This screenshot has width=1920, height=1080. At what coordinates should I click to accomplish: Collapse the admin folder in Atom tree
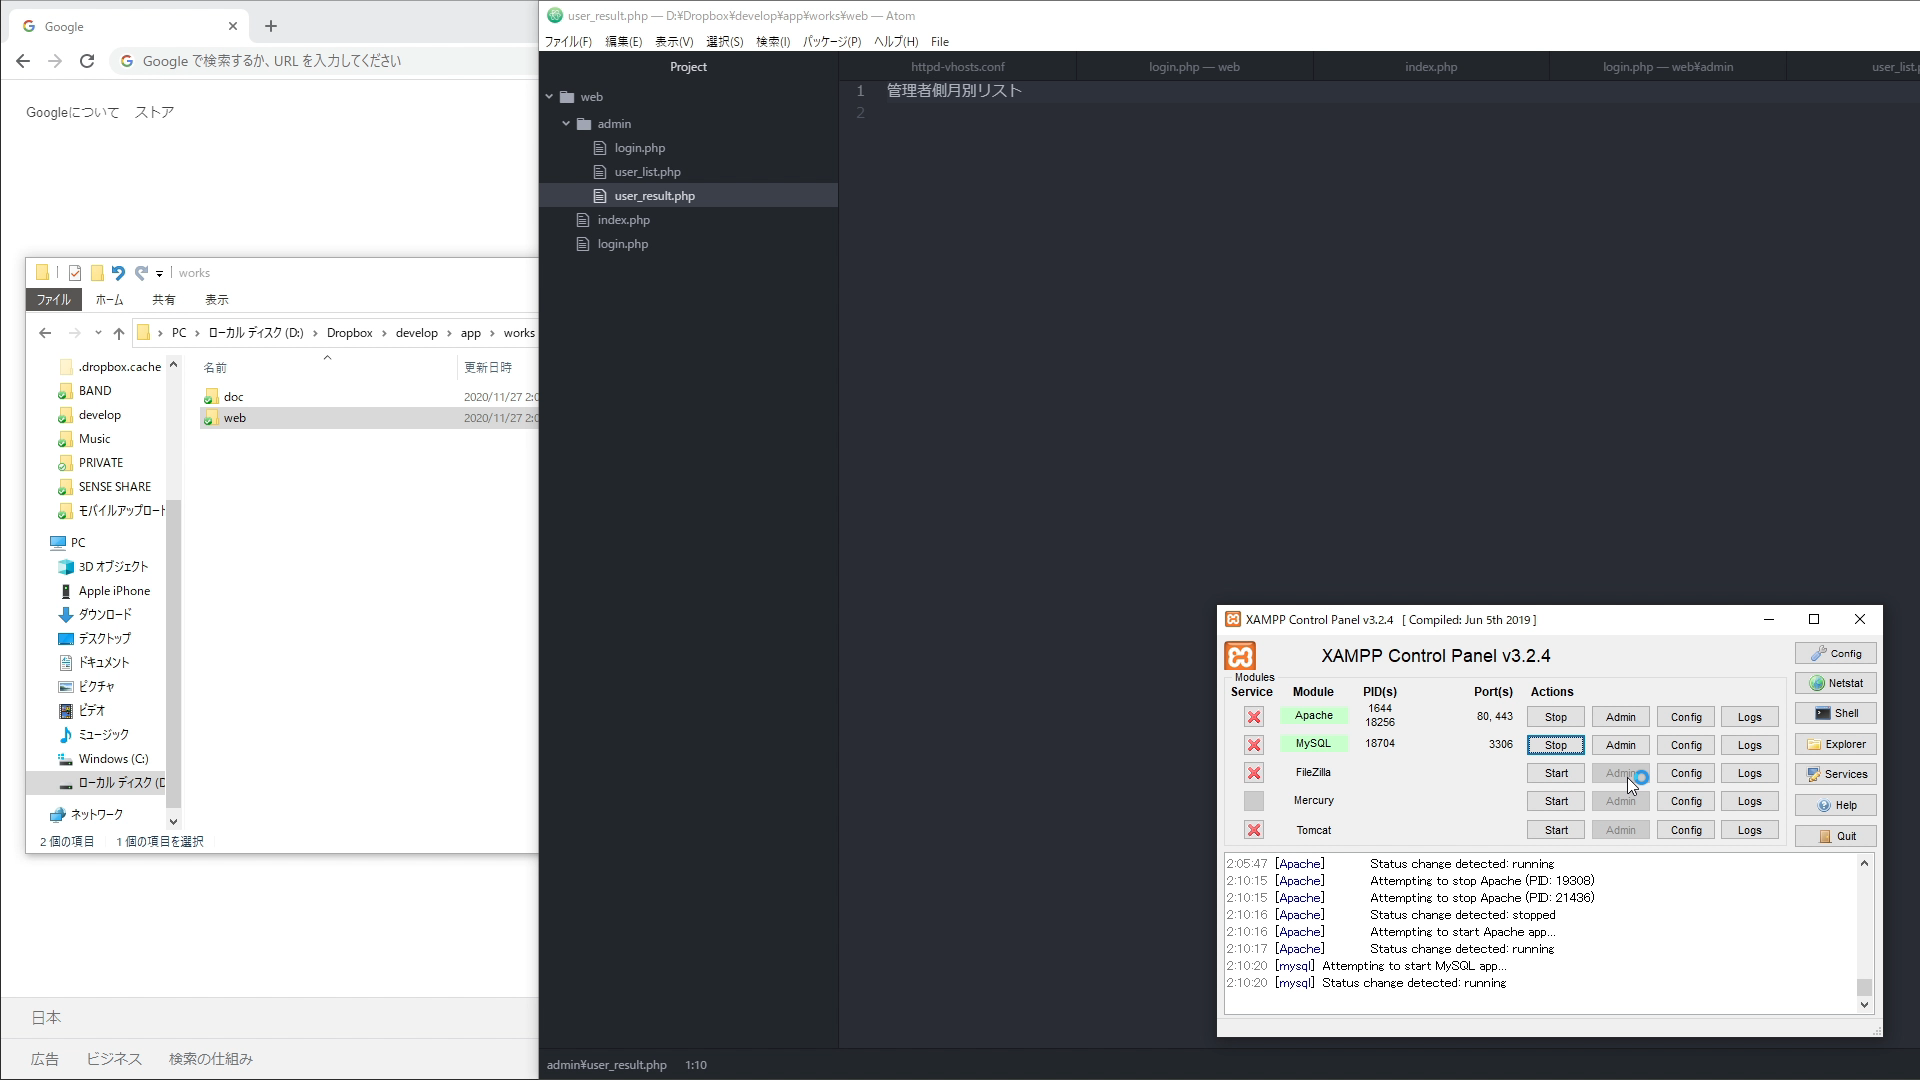566,124
